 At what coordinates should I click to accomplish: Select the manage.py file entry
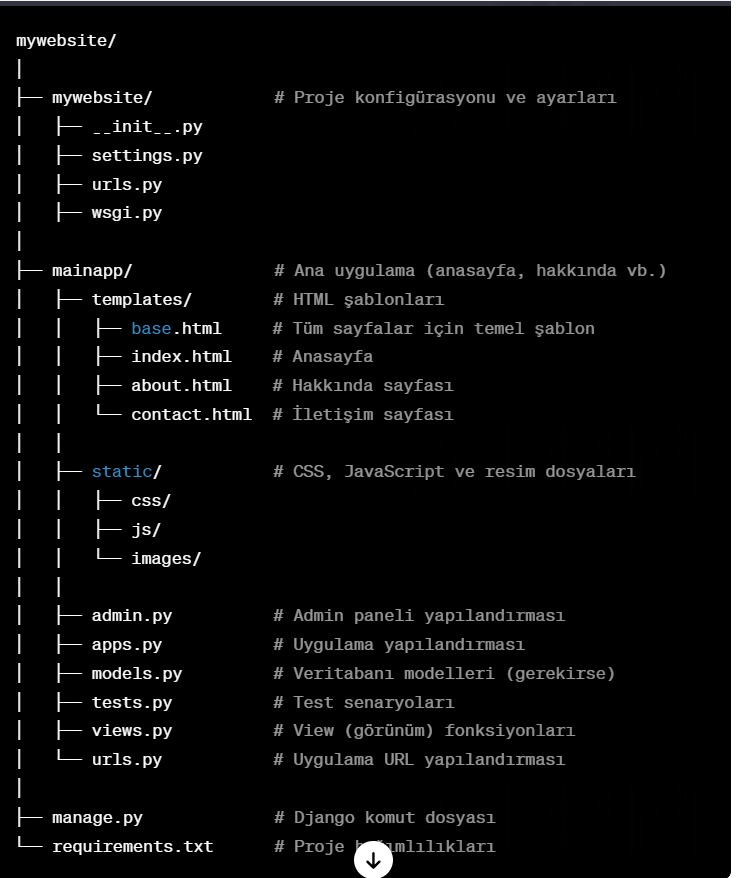pyautogui.click(x=97, y=818)
